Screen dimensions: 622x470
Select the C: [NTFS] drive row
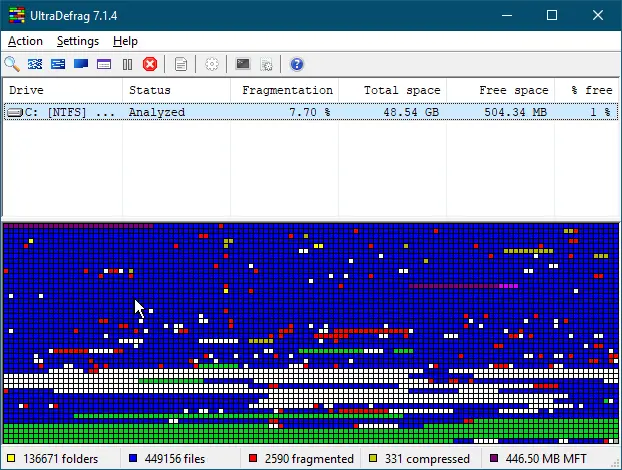(x=311, y=112)
